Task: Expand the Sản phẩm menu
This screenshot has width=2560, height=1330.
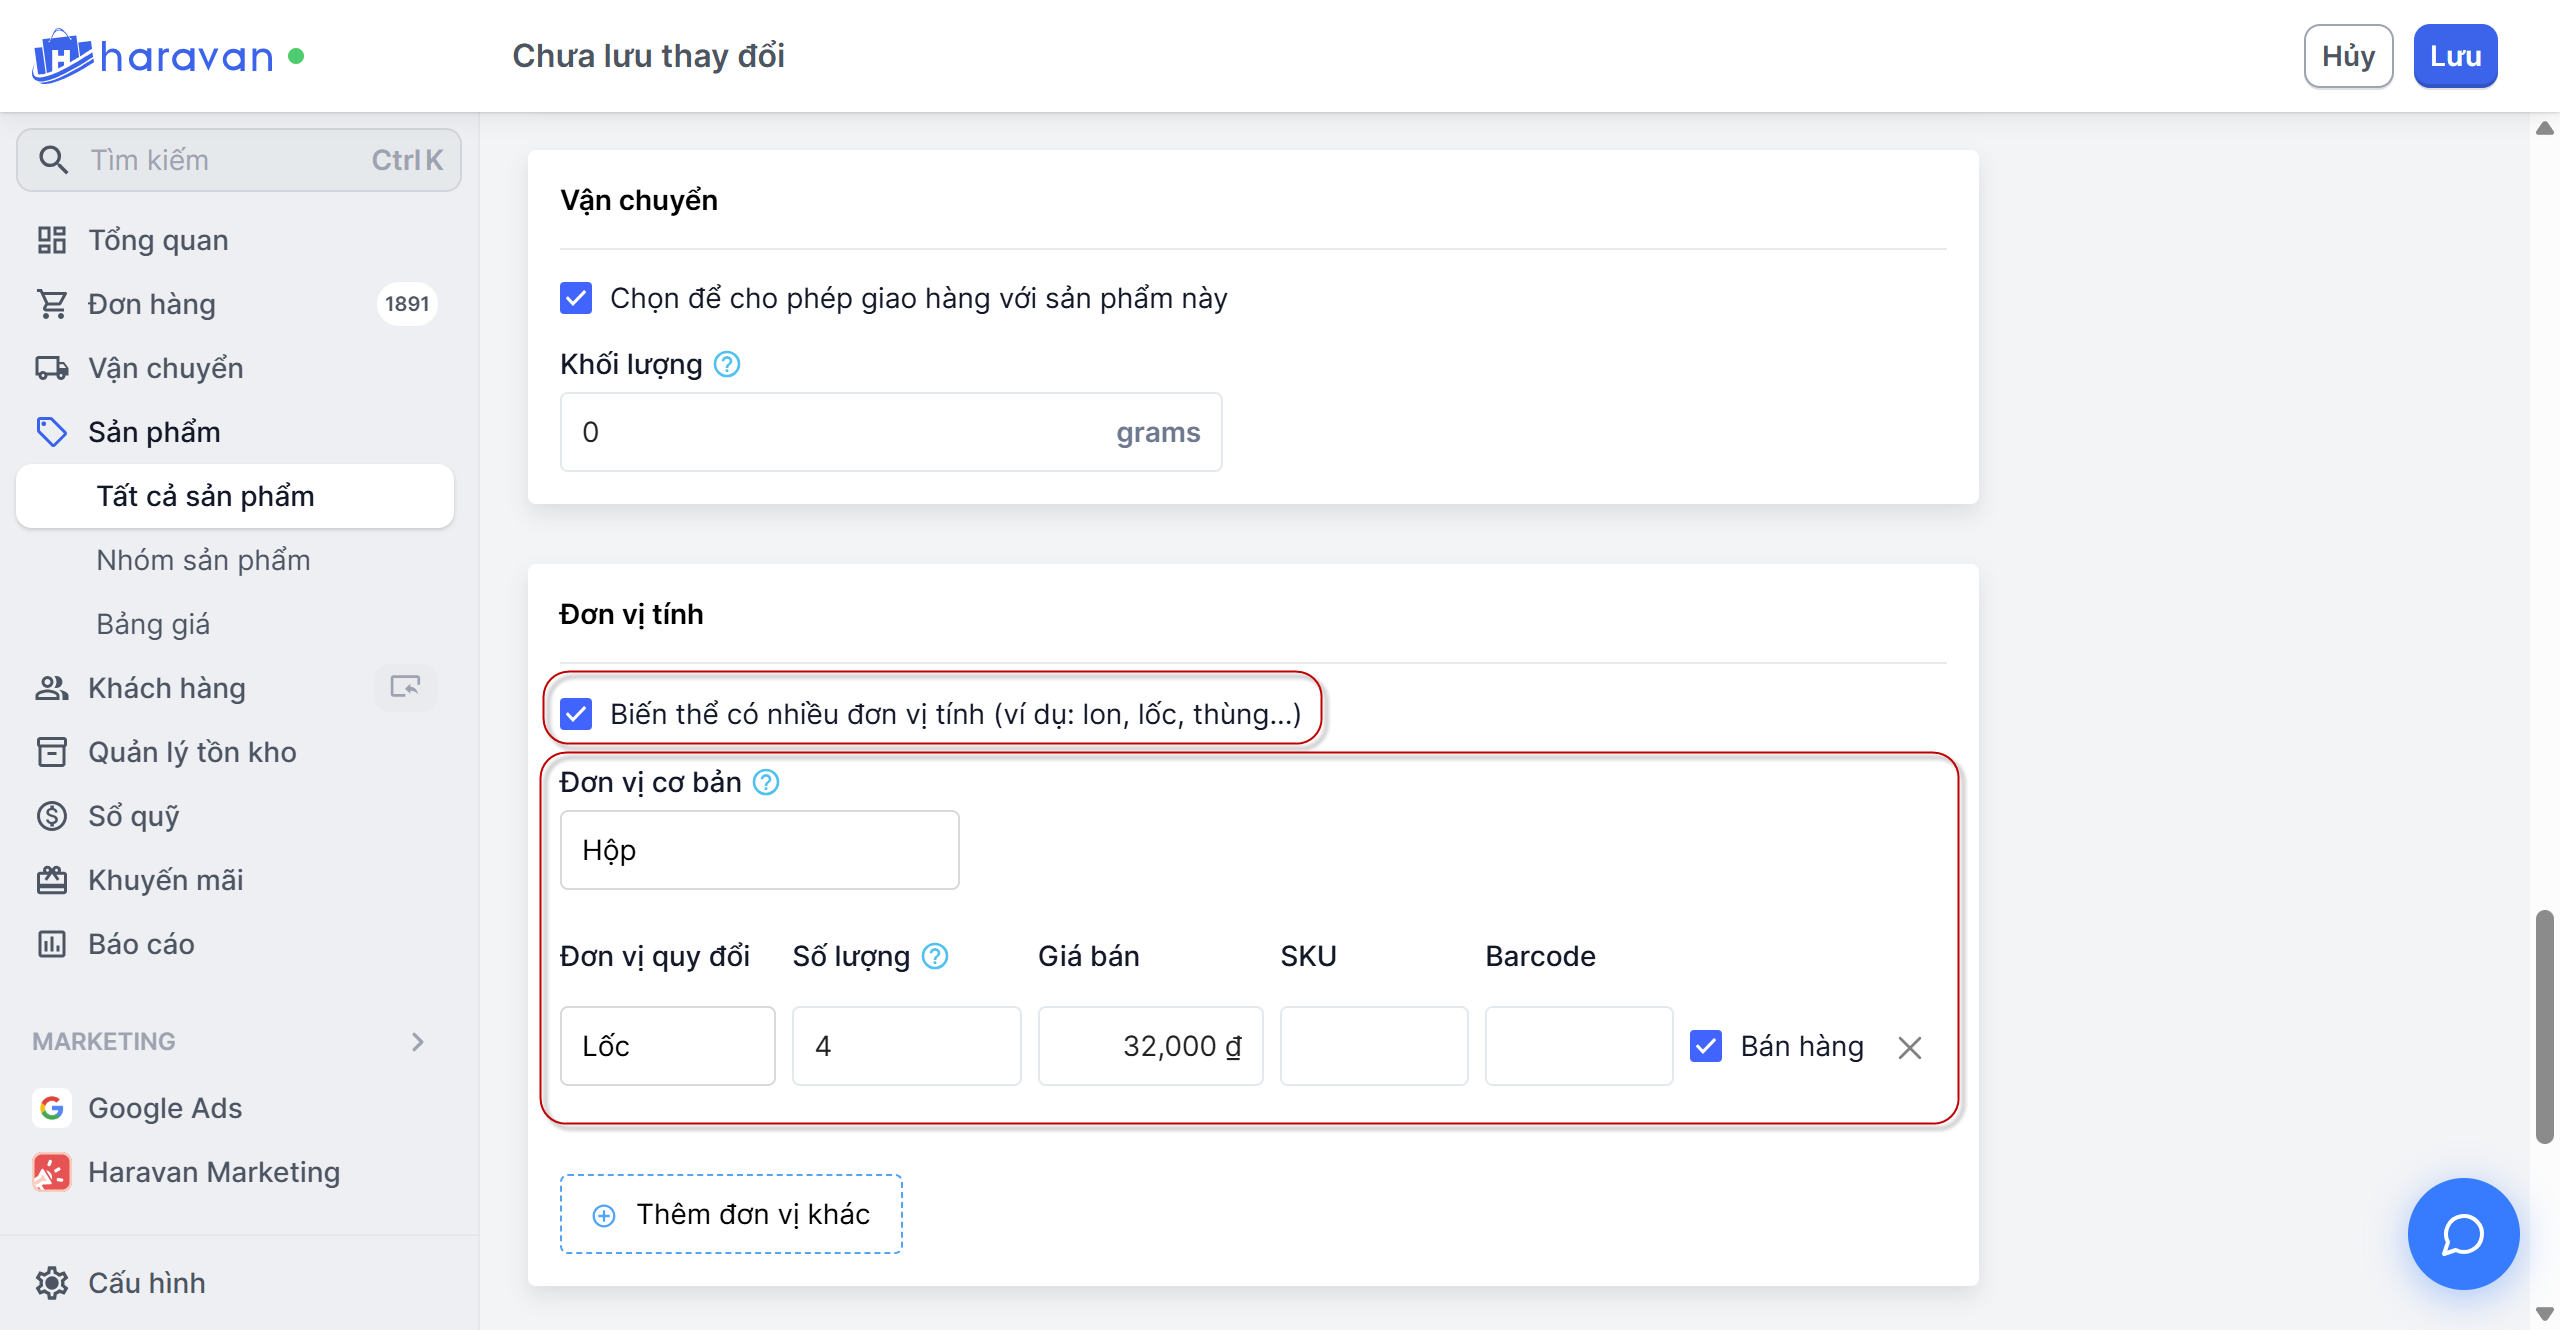Action: coord(154,432)
